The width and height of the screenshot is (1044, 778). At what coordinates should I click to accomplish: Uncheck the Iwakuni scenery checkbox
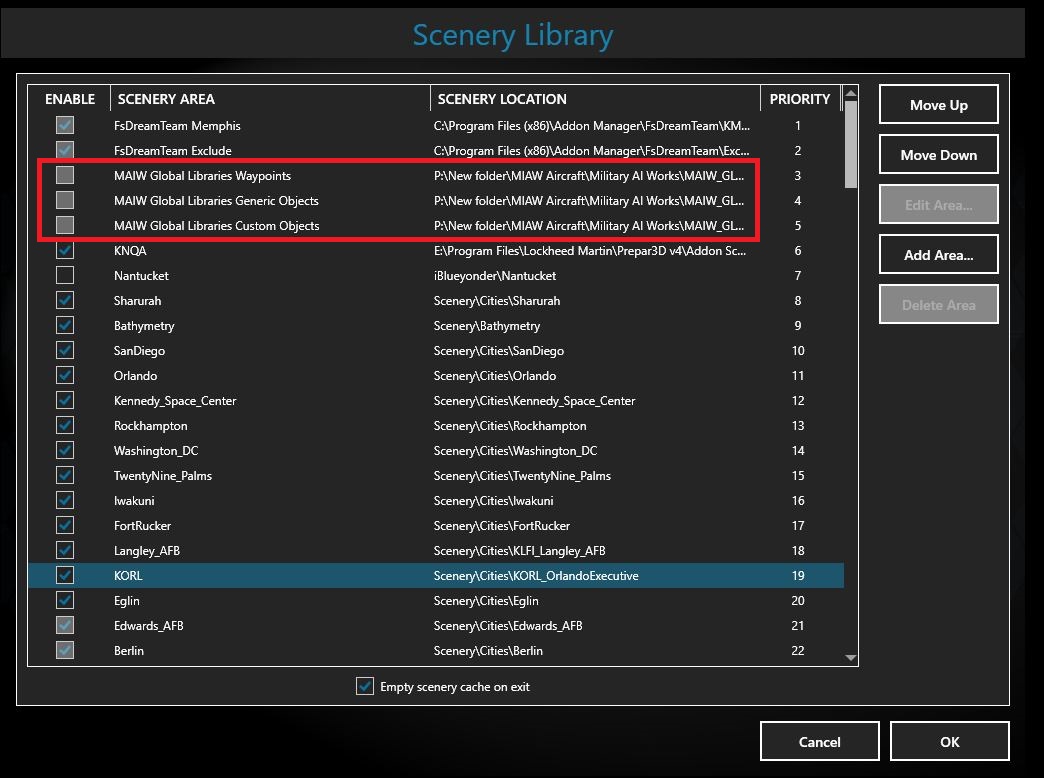65,500
